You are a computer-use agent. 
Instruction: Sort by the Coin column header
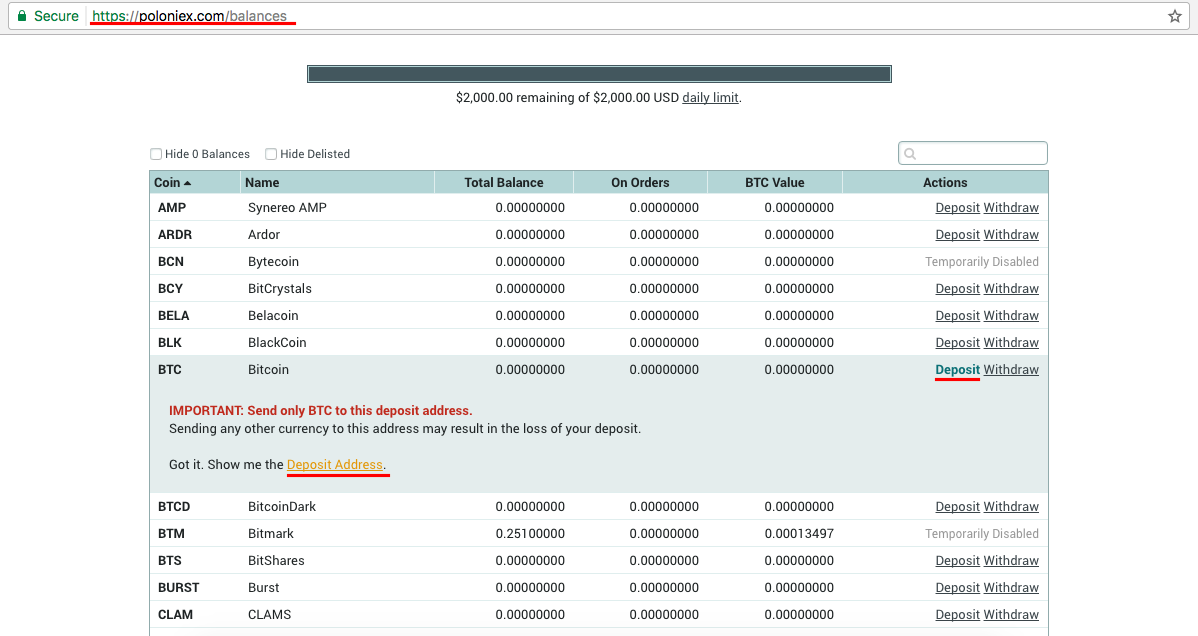click(194, 183)
